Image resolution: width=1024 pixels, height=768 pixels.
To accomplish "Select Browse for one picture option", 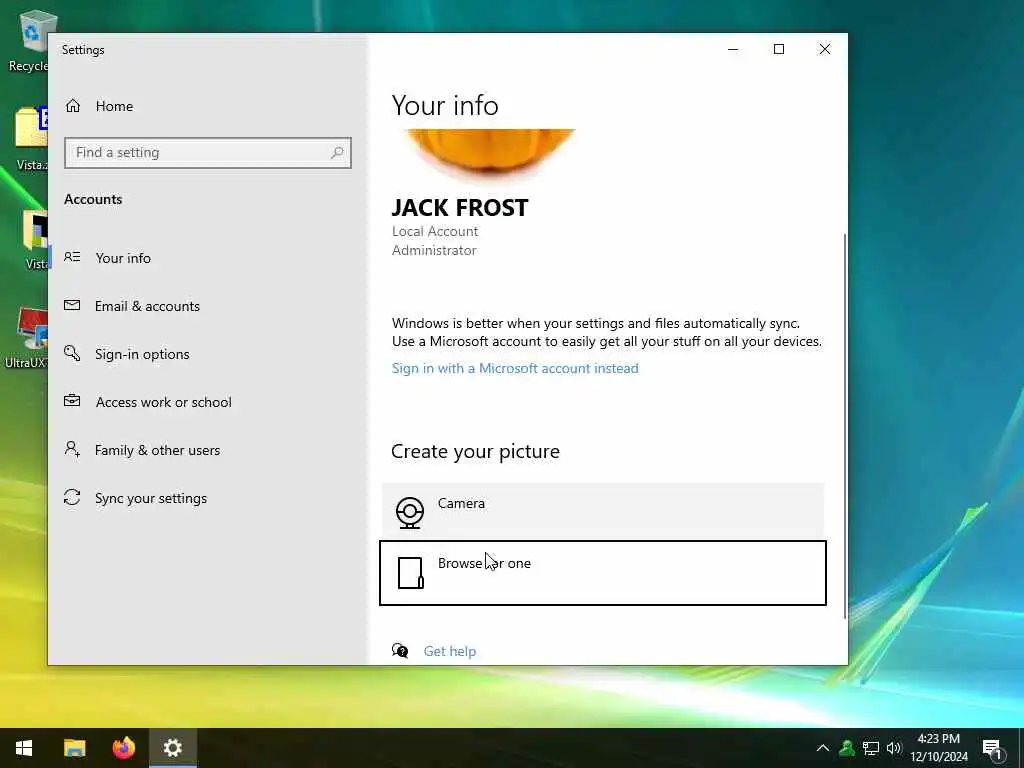I will click(603, 573).
